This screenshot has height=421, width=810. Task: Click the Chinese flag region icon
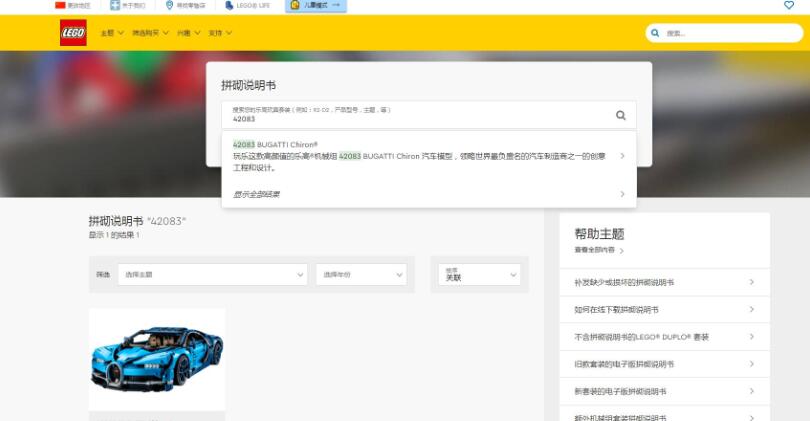[60, 5]
